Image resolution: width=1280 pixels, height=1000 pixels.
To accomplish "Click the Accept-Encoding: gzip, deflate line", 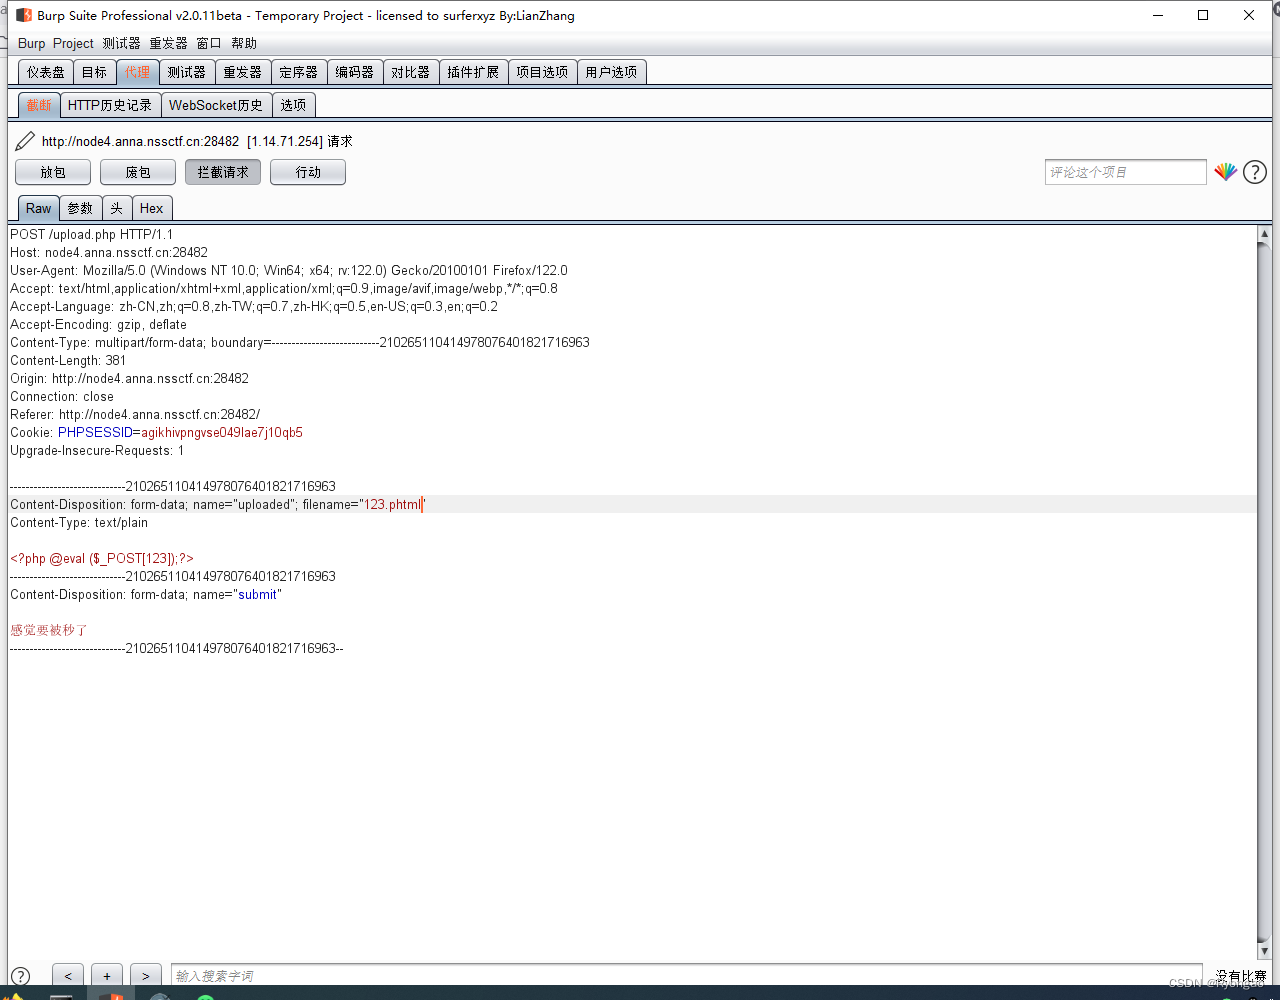I will (98, 324).
